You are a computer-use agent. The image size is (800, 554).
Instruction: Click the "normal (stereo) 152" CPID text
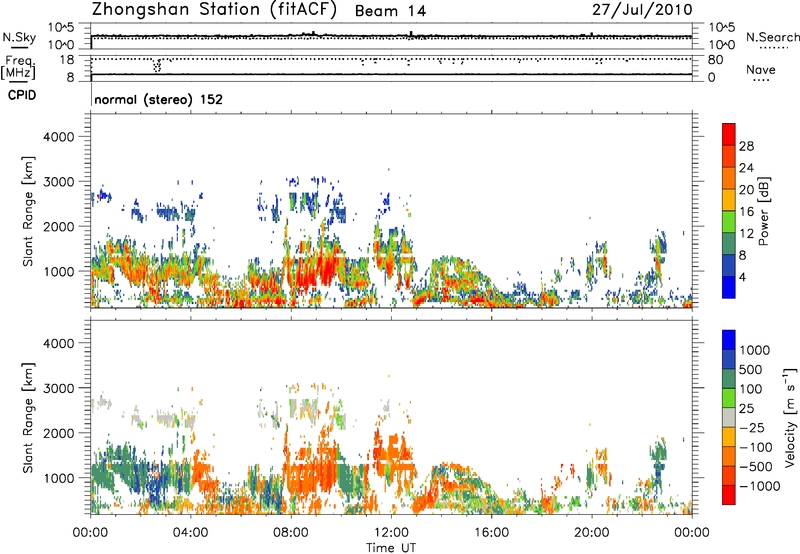[159, 100]
